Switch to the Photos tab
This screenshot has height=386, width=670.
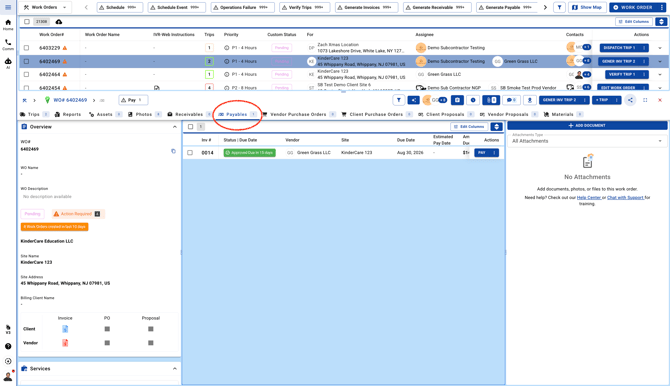coord(144,115)
